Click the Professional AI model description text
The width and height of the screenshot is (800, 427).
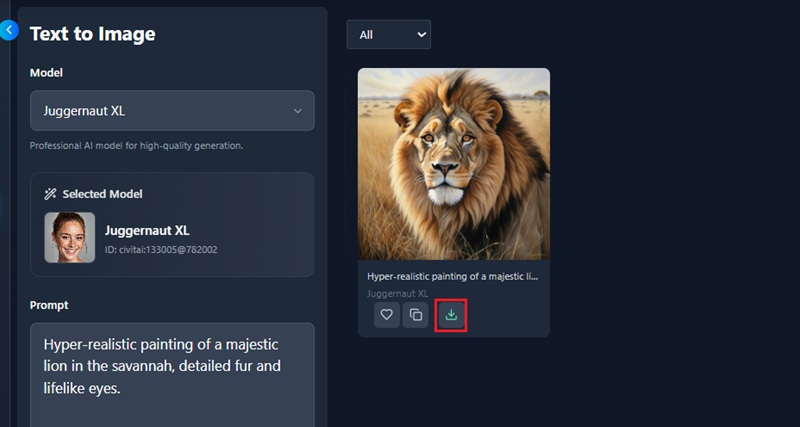coord(136,146)
